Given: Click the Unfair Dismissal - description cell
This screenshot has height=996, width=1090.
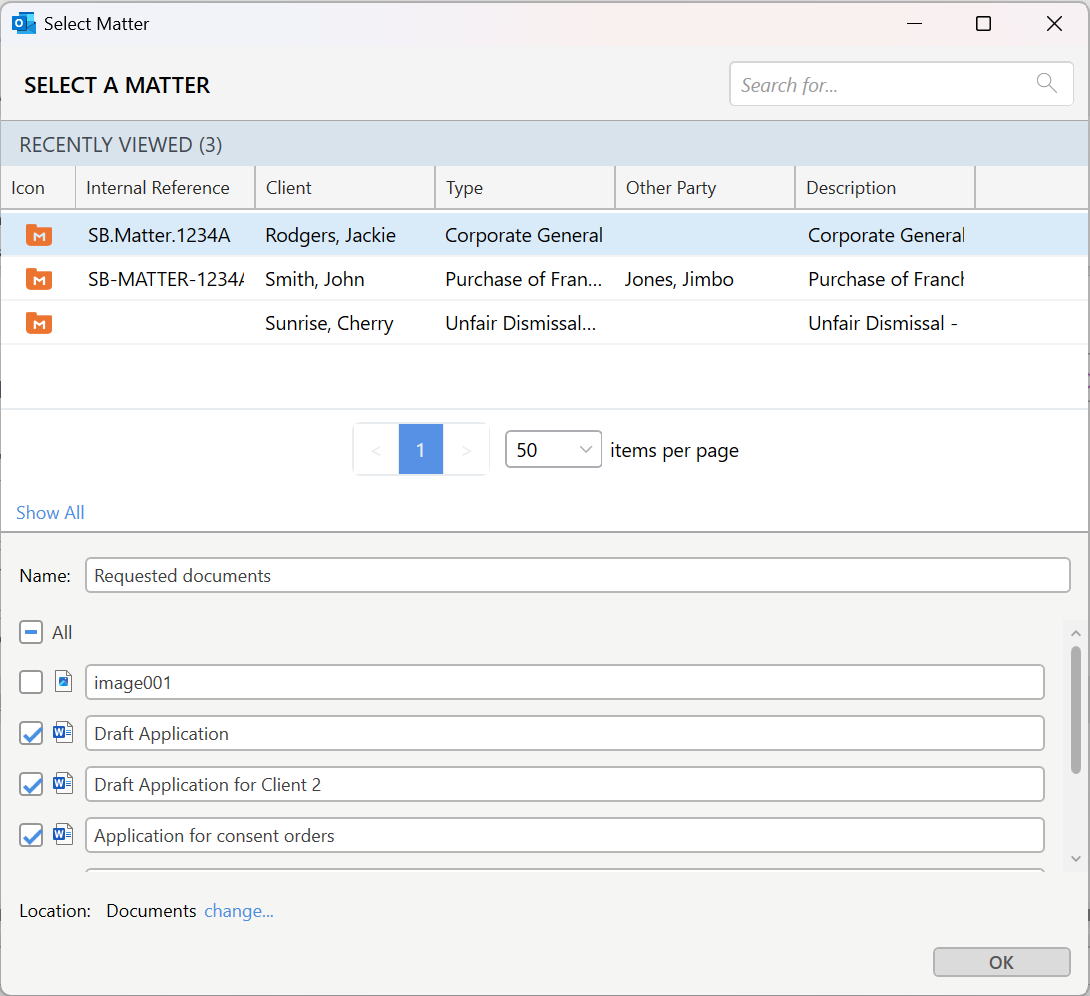Looking at the screenshot, I should (x=883, y=323).
